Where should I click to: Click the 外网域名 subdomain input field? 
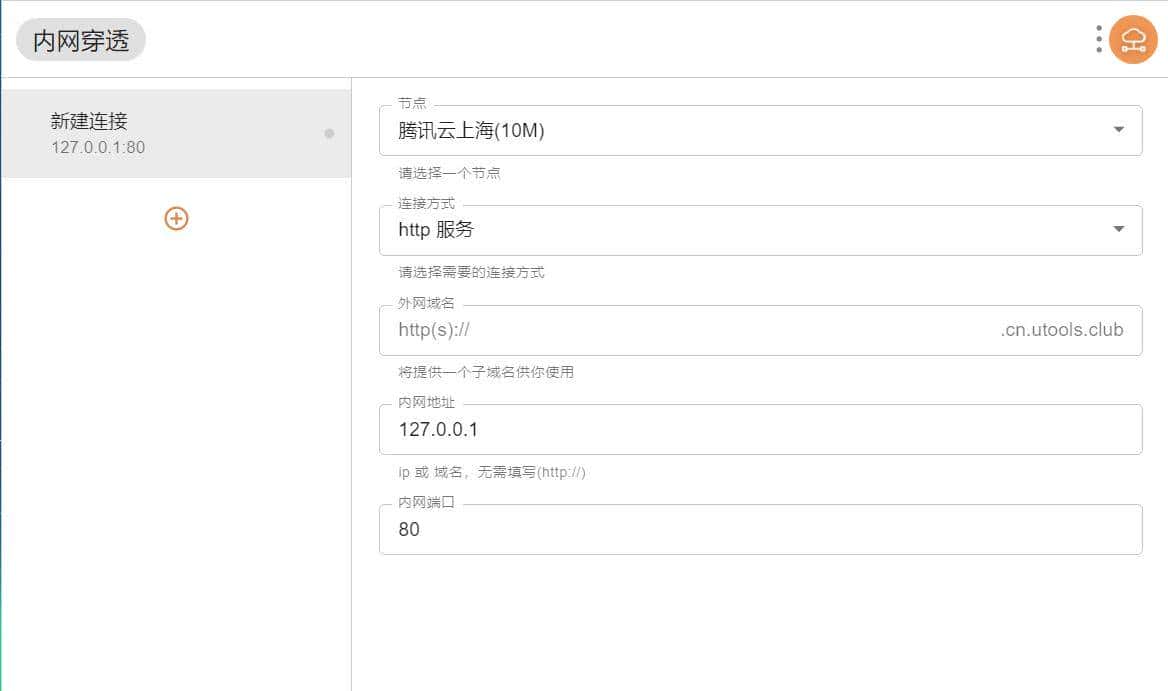[x=700, y=330]
